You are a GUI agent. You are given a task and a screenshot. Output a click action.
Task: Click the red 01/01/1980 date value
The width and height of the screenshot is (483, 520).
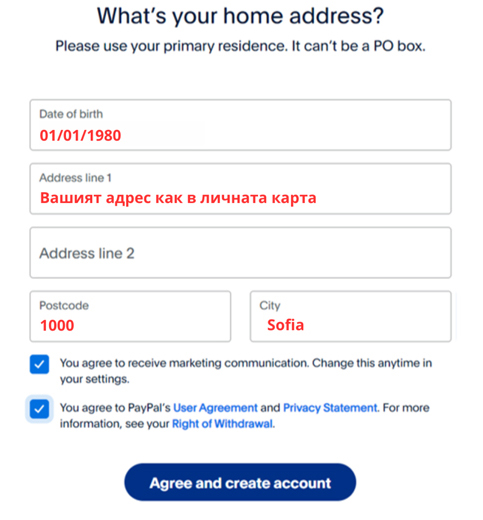point(80,135)
